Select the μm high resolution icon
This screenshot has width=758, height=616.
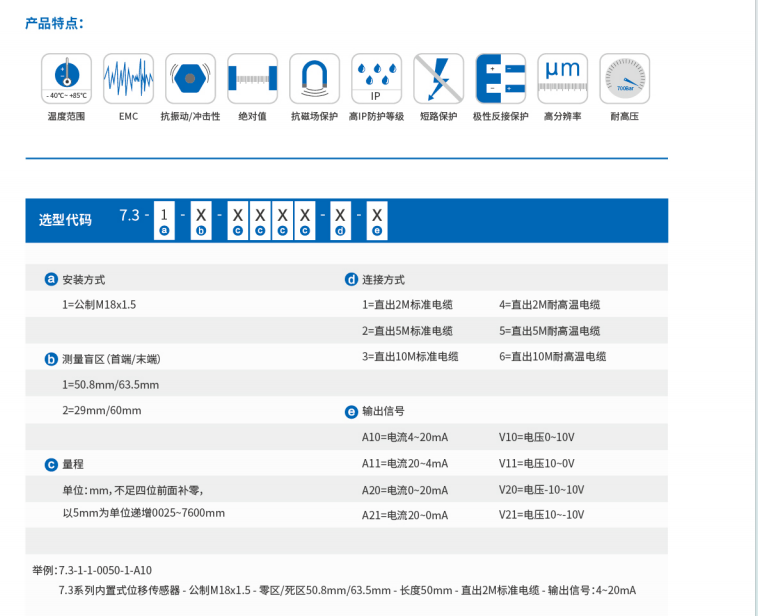[x=562, y=78]
